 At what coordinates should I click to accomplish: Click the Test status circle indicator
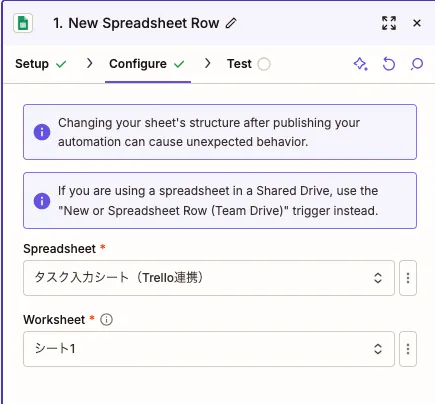(x=264, y=64)
